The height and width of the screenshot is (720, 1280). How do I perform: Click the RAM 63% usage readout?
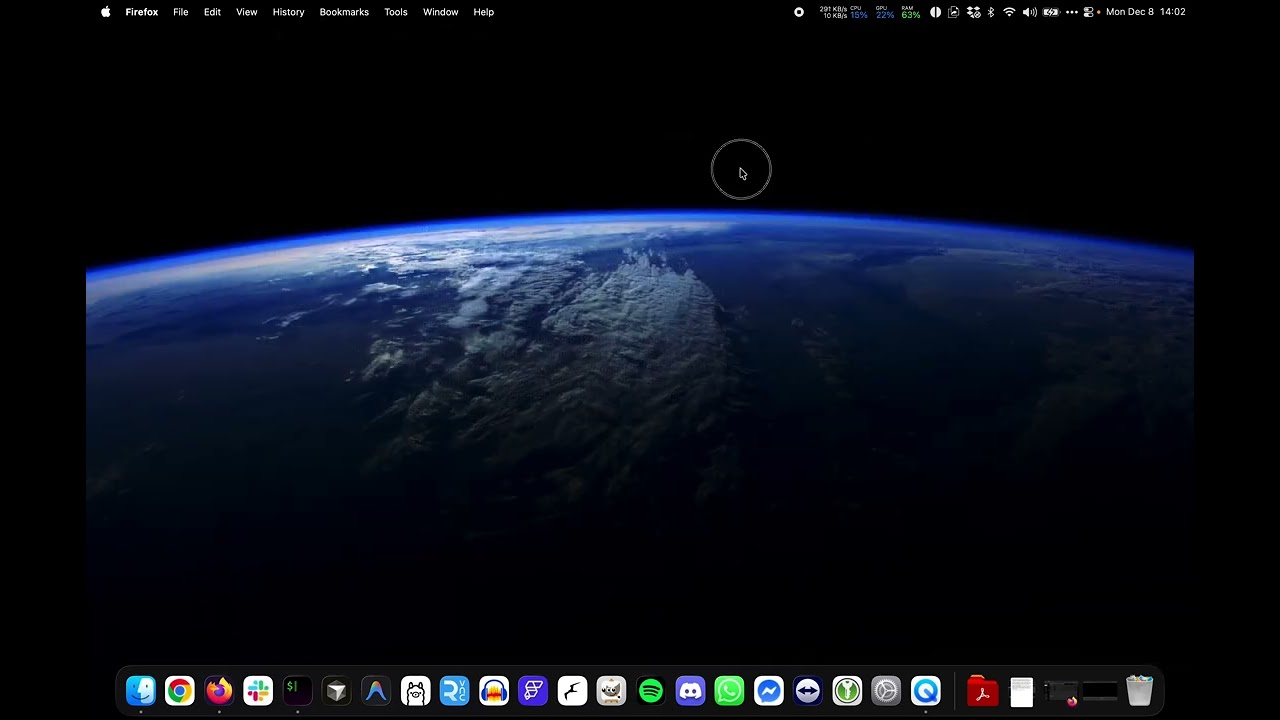point(910,12)
